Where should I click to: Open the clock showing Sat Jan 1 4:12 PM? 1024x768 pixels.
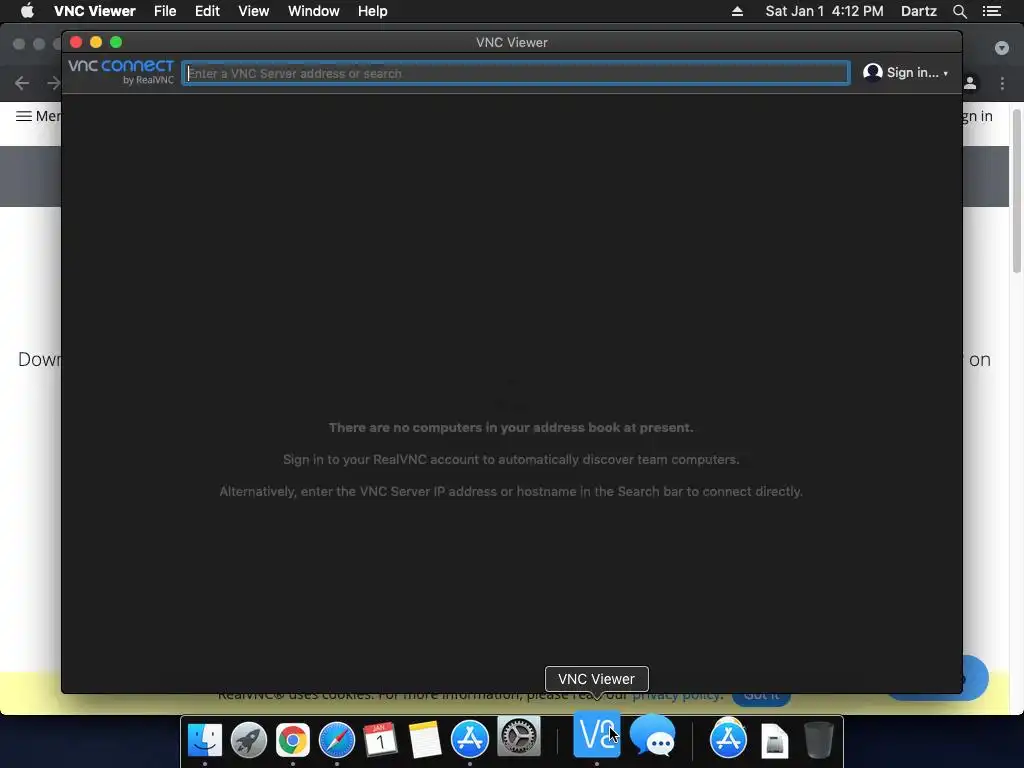pyautogui.click(x=824, y=11)
